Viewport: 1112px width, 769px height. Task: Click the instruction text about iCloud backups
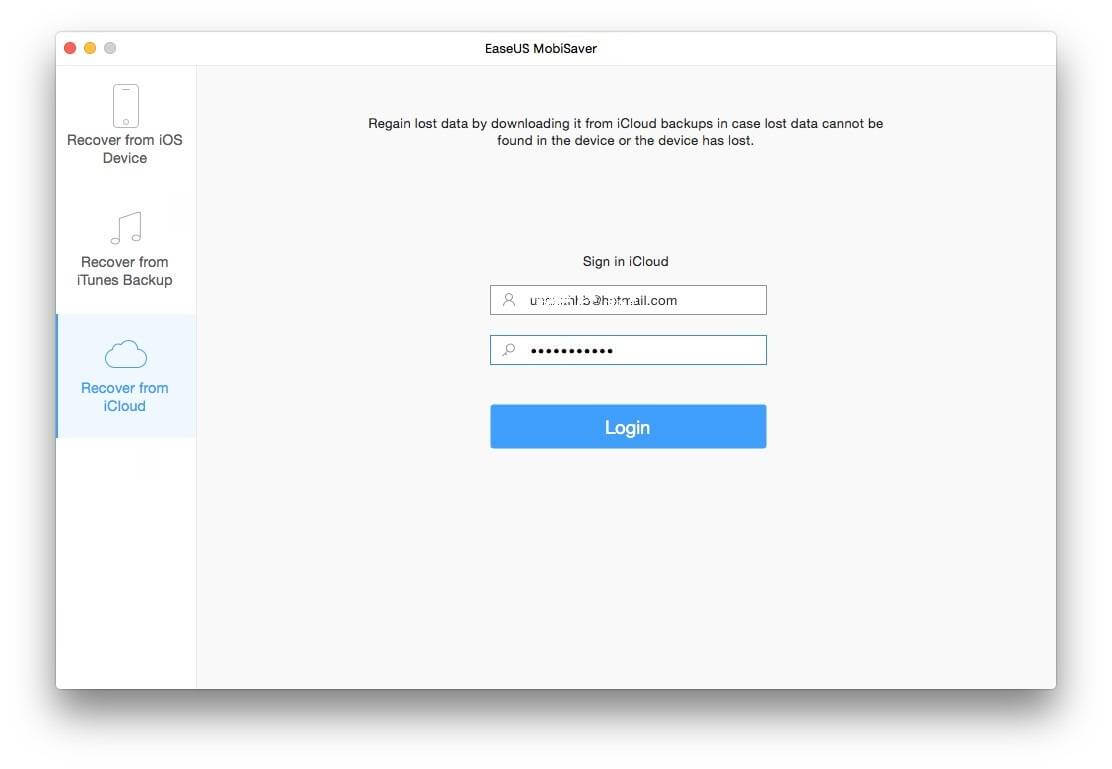point(625,131)
